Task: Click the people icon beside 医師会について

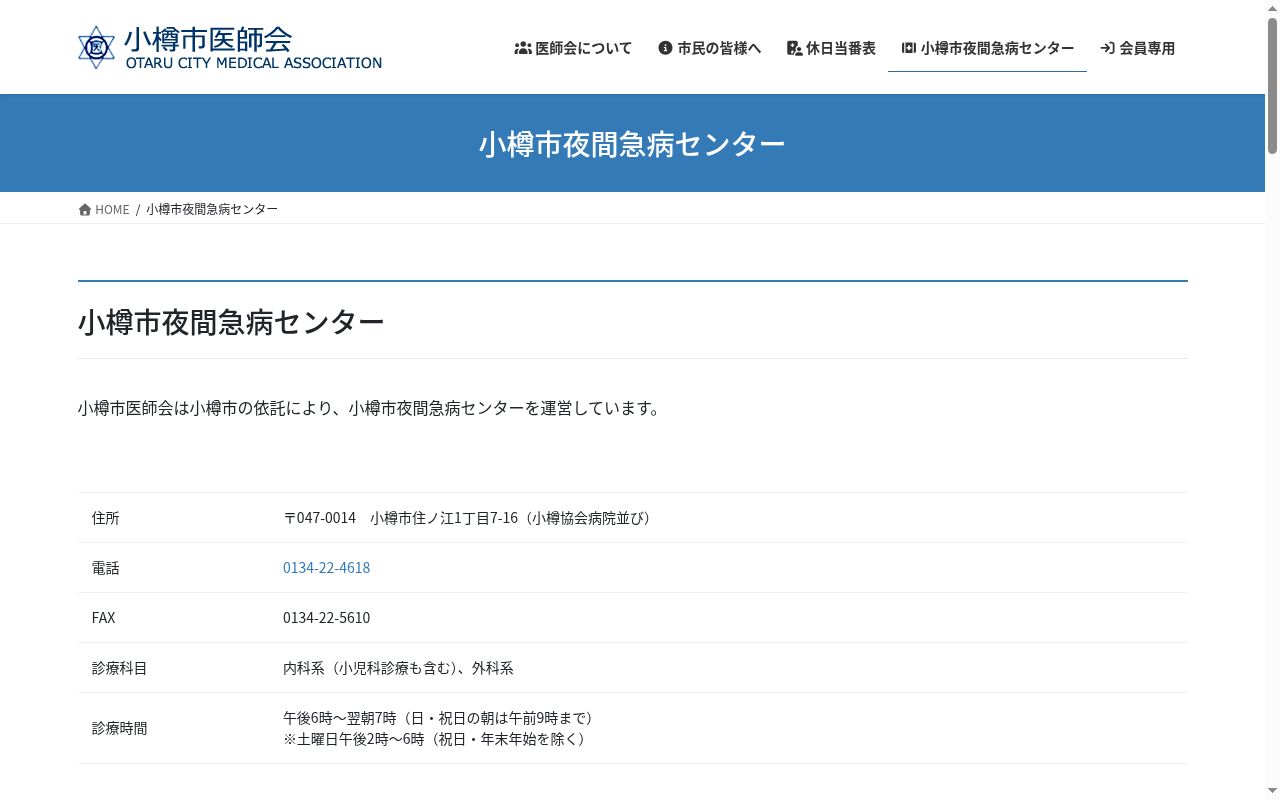Action: 522,48
